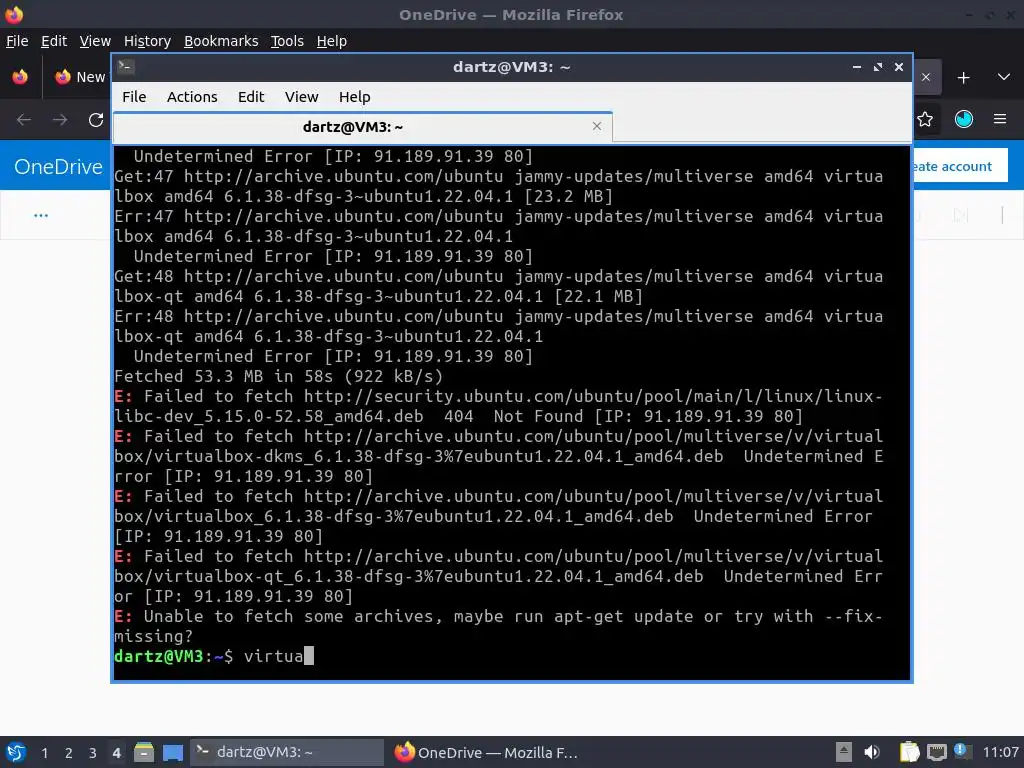Click the OneDrive logo text
This screenshot has height=768, width=1024.
click(x=58, y=167)
